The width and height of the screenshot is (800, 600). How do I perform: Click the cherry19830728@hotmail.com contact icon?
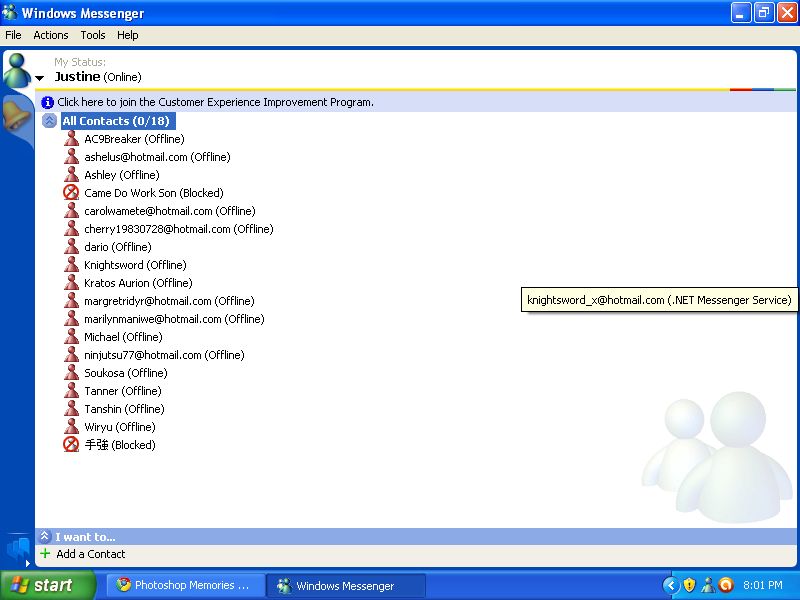click(71, 229)
